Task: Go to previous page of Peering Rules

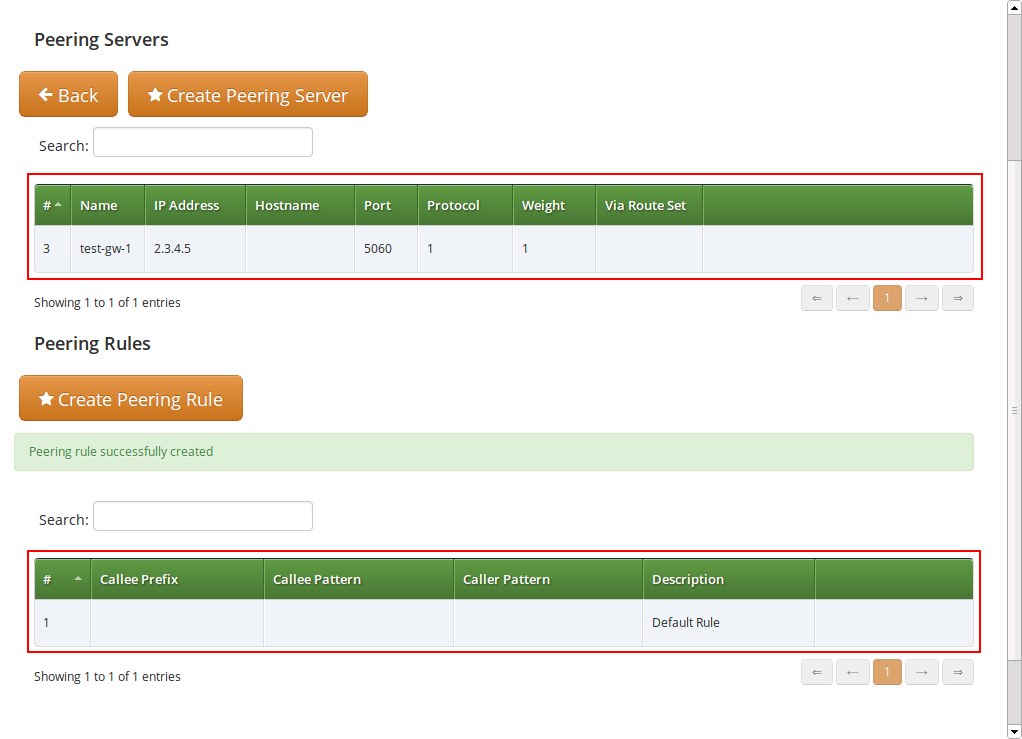Action: click(853, 673)
